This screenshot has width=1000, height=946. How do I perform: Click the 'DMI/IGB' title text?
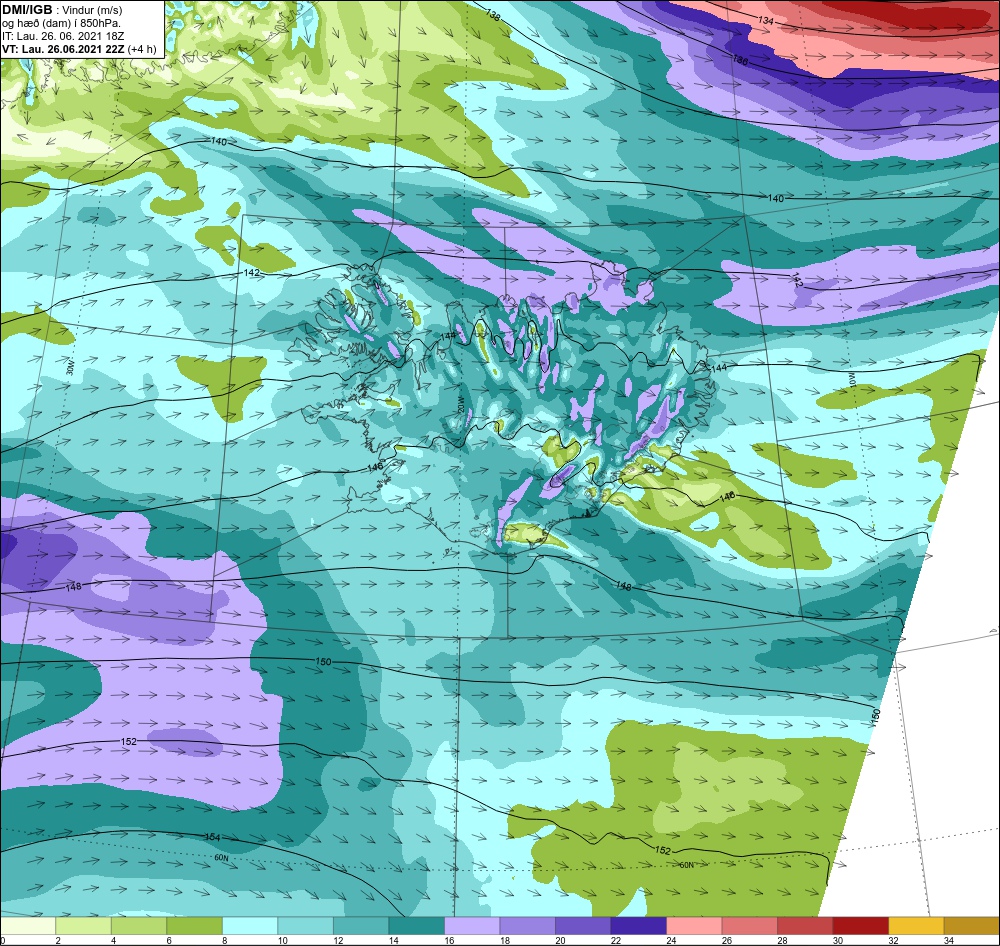coord(27,10)
